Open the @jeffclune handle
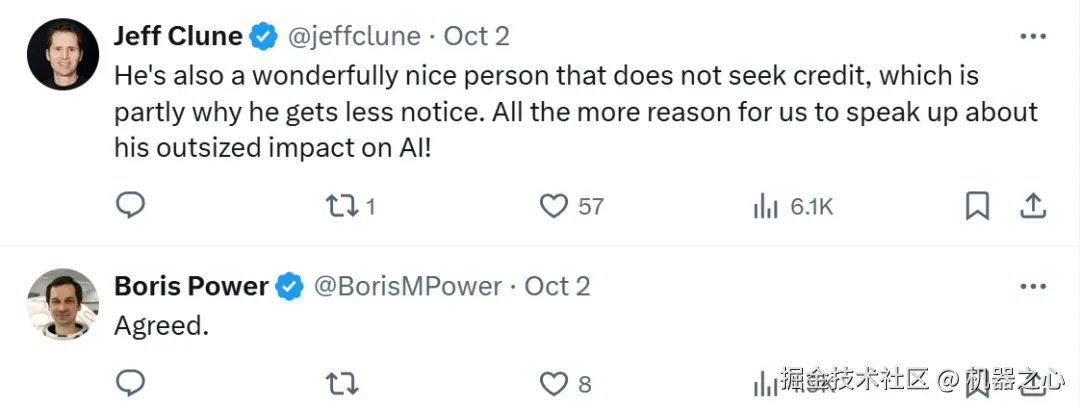The height and width of the screenshot is (407, 1080). pyautogui.click(x=354, y=37)
